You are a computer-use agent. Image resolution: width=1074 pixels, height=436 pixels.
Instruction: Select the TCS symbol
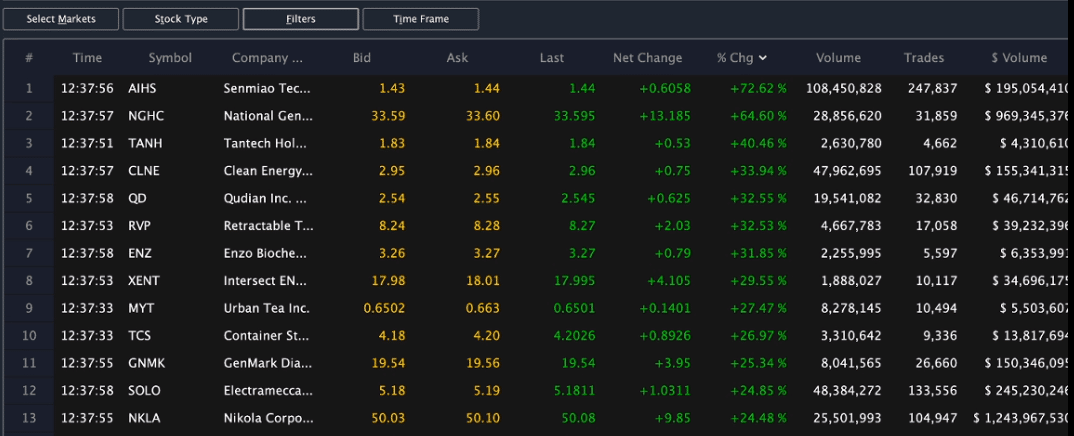[x=140, y=335]
